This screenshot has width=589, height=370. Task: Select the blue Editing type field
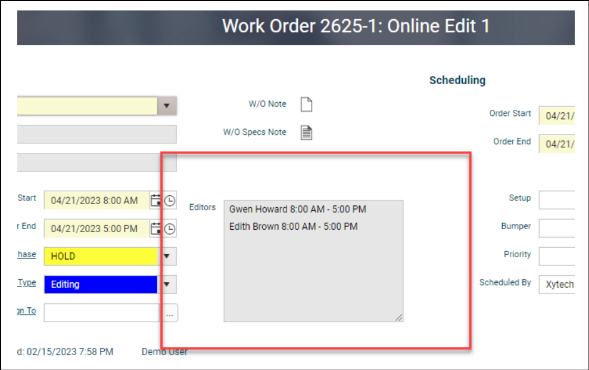coord(101,284)
